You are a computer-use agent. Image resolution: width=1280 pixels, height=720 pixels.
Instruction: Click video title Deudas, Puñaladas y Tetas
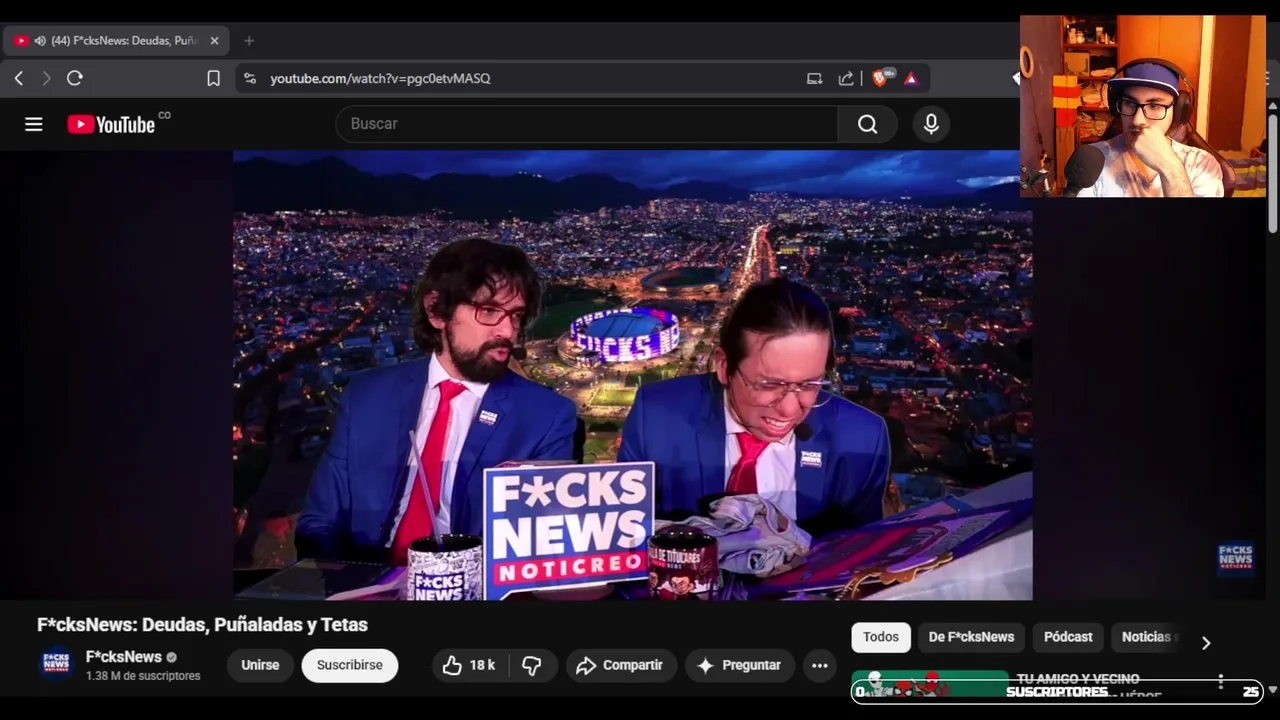[202, 625]
